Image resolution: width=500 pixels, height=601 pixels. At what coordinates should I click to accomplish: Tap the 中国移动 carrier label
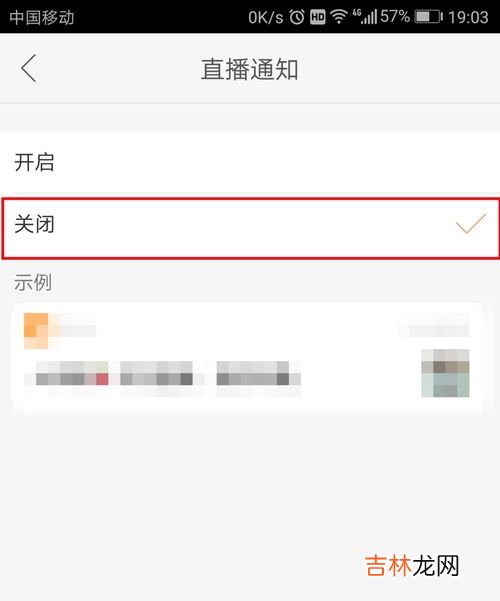[42, 18]
